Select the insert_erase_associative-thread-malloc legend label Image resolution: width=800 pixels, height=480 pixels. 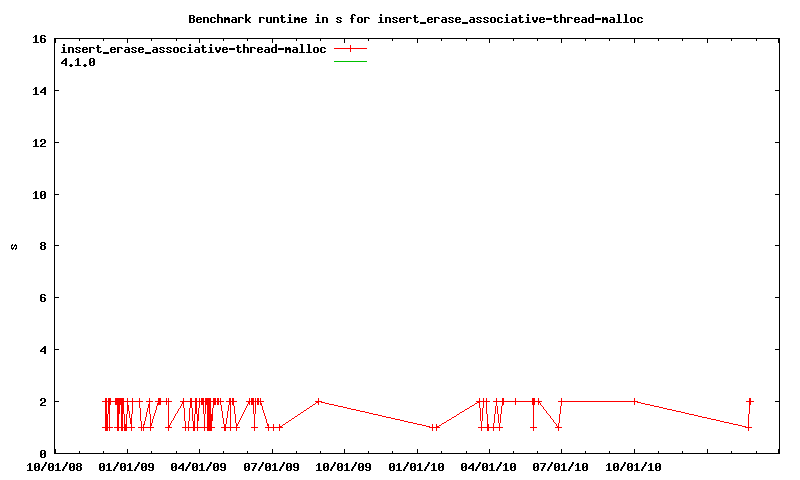[194, 49]
